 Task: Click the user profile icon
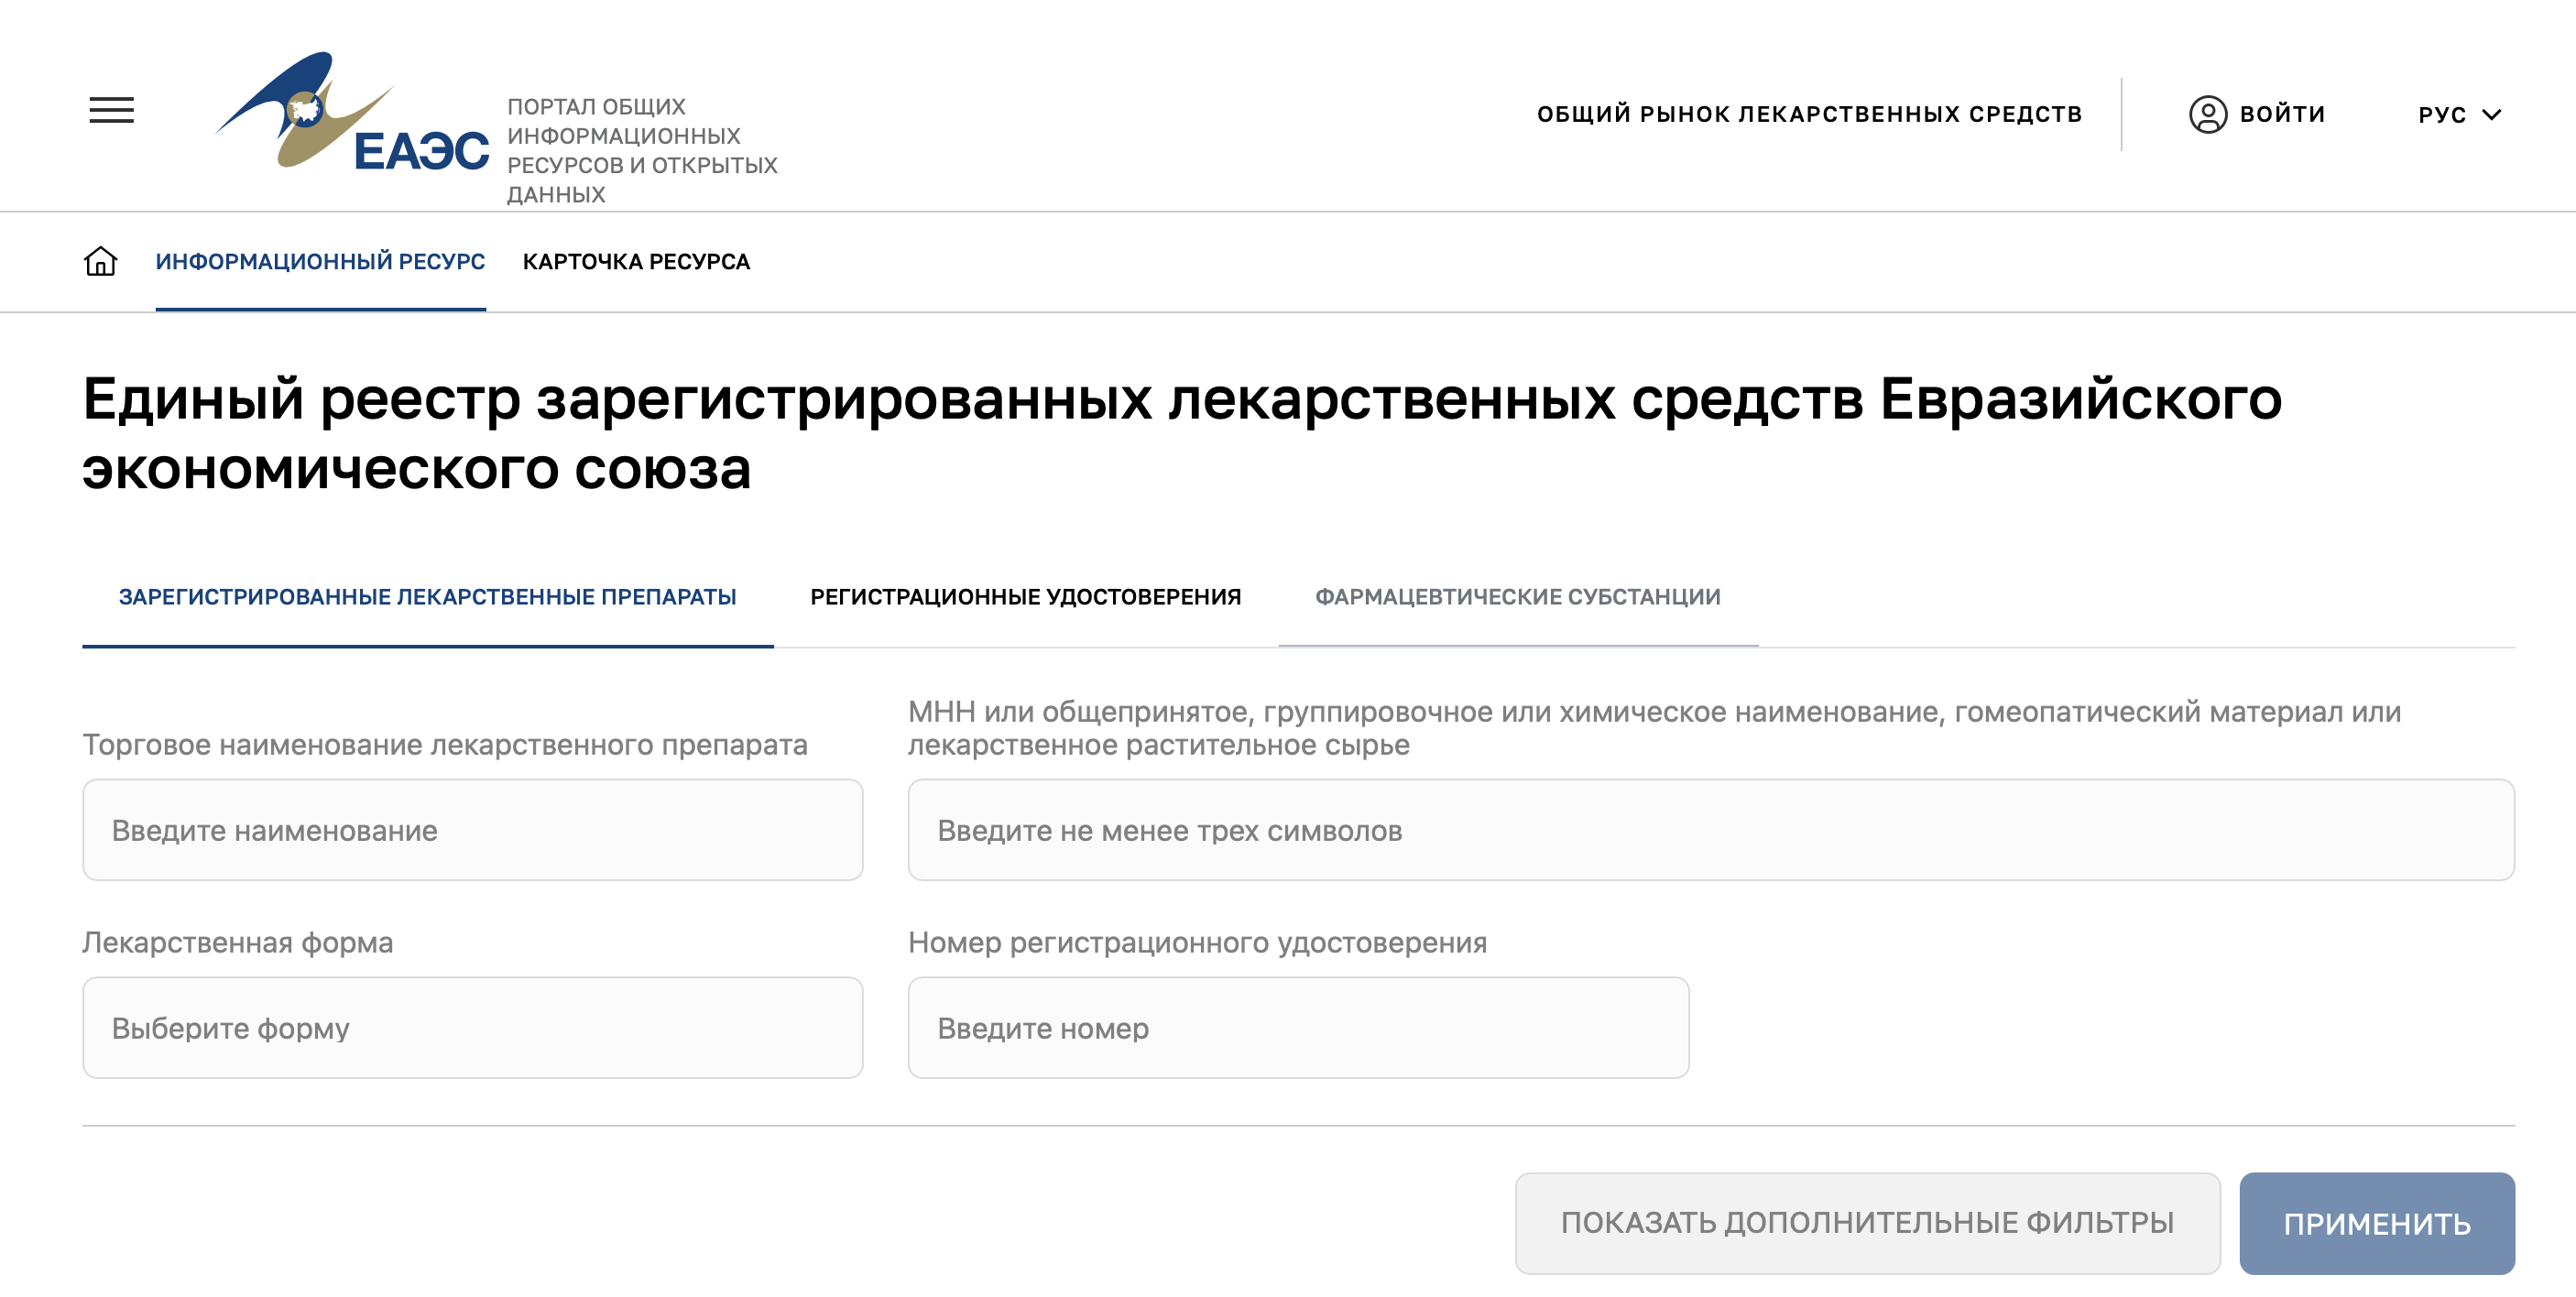click(x=2207, y=114)
